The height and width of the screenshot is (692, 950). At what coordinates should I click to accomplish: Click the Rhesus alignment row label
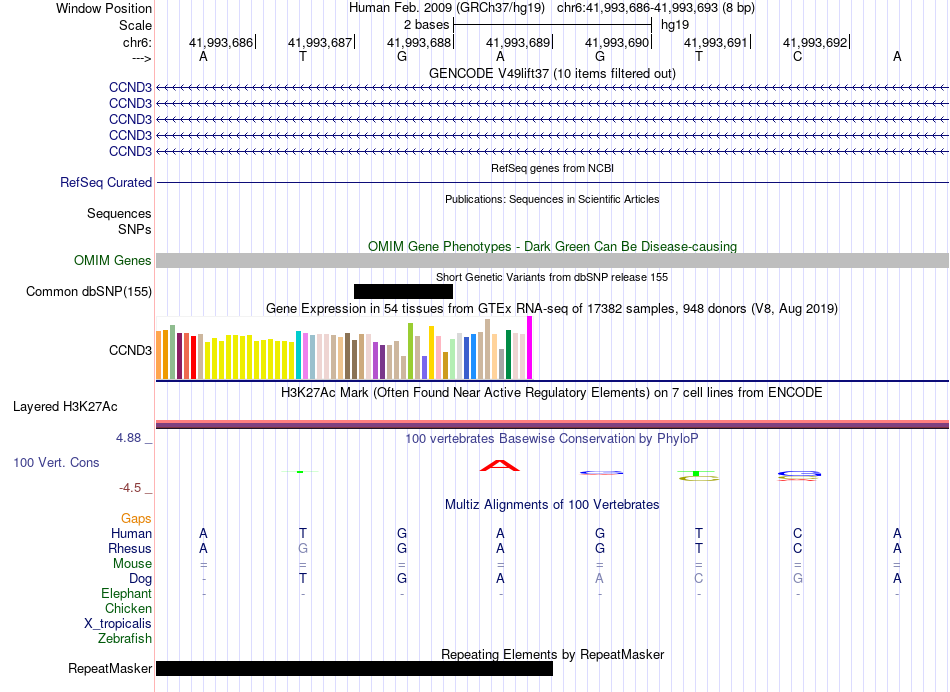coord(130,548)
